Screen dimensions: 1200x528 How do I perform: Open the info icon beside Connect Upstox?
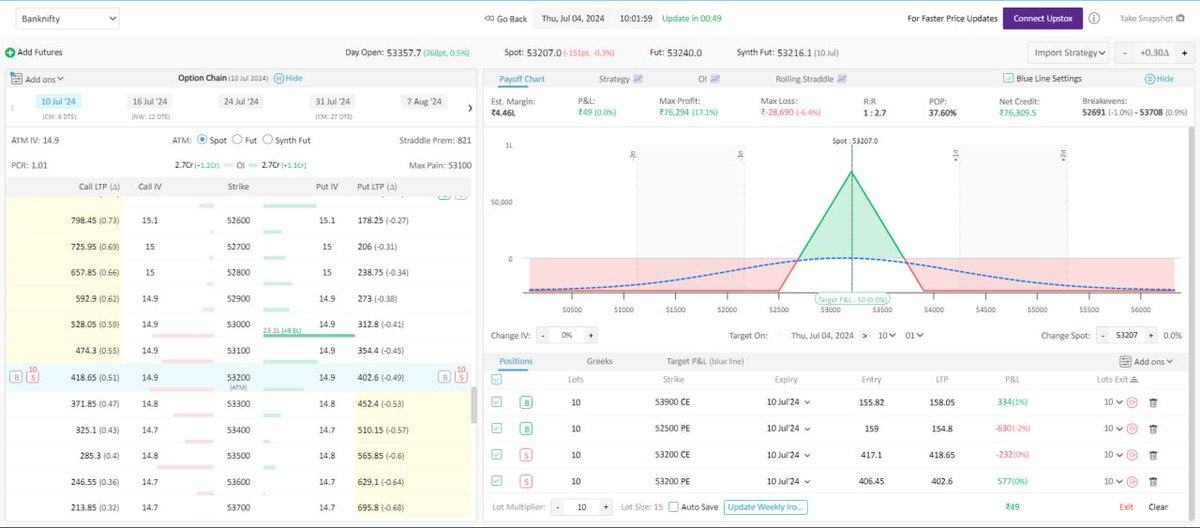(1094, 18)
